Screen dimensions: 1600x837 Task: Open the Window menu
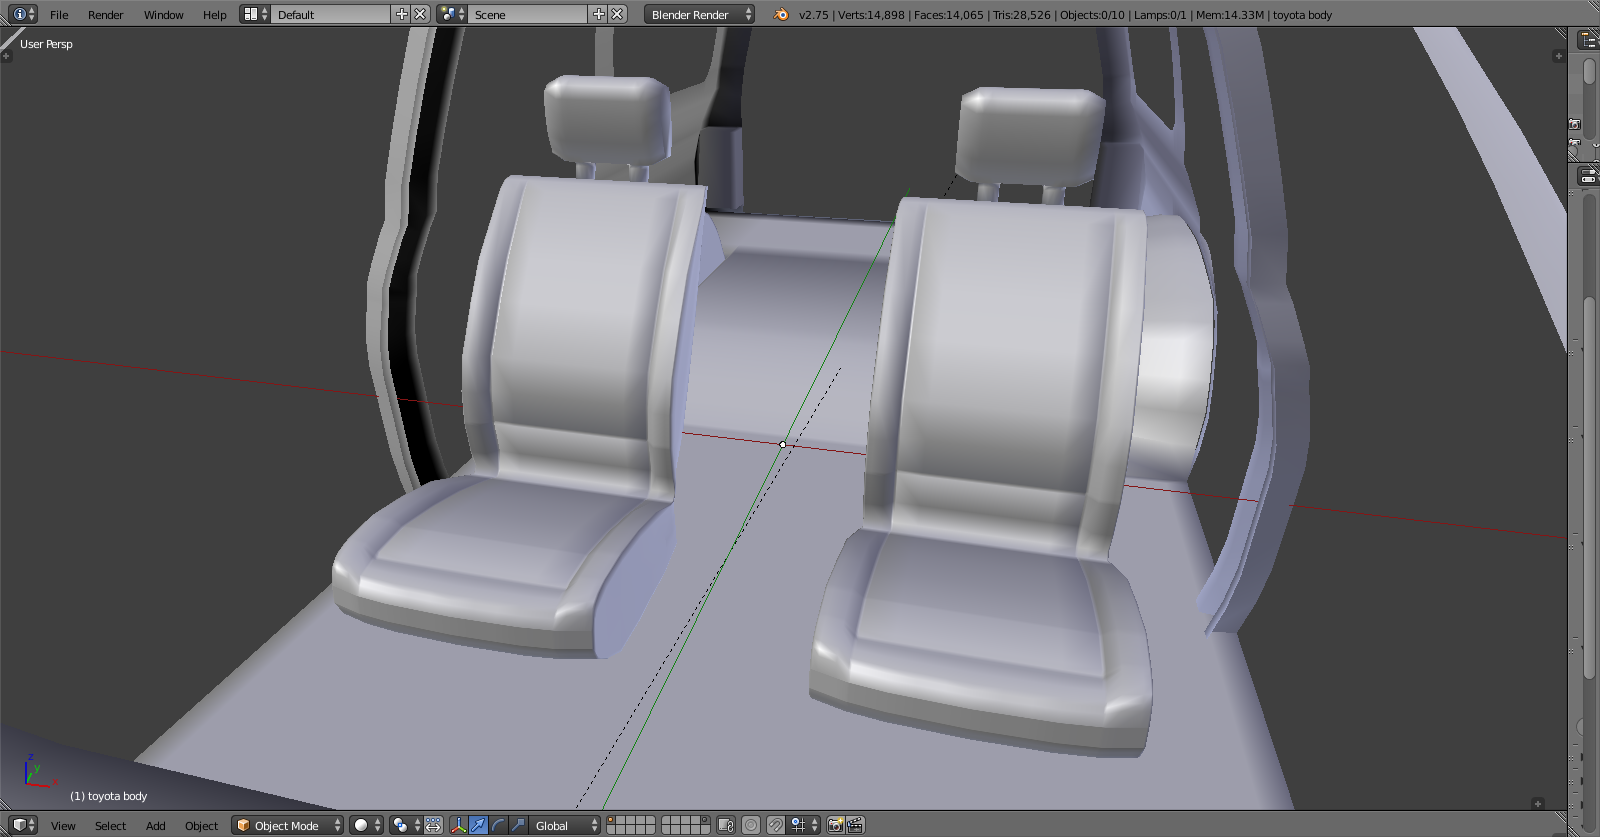pyautogui.click(x=163, y=15)
